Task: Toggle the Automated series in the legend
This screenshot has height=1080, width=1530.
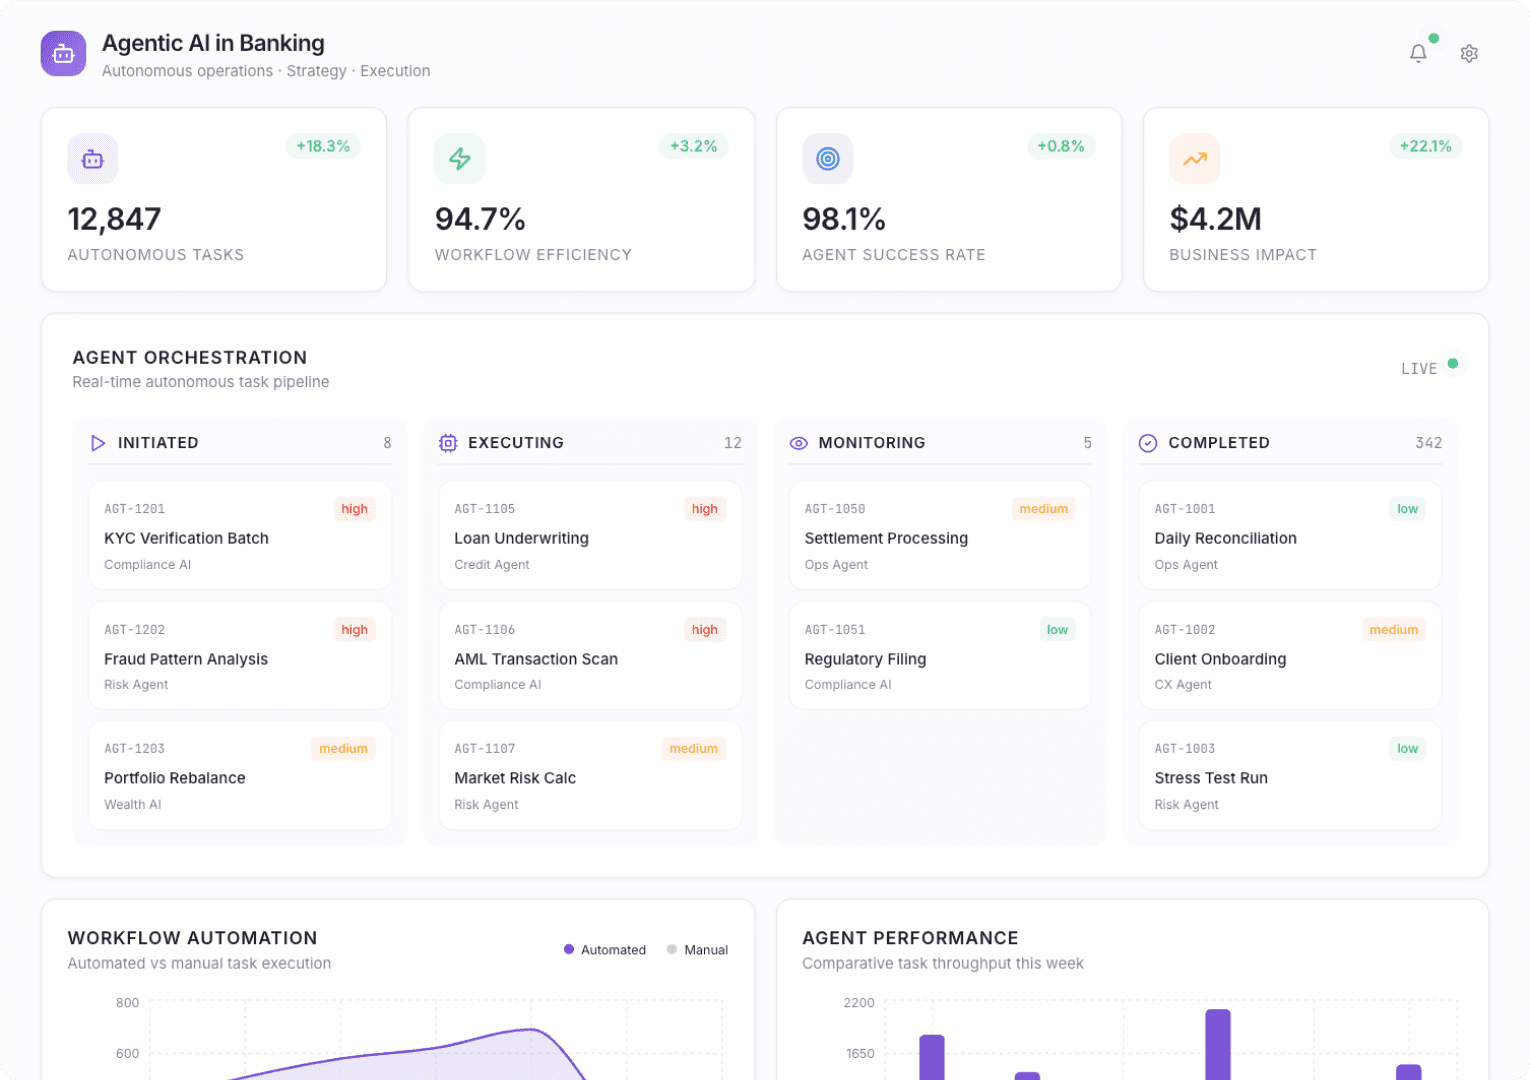Action: click(x=604, y=949)
